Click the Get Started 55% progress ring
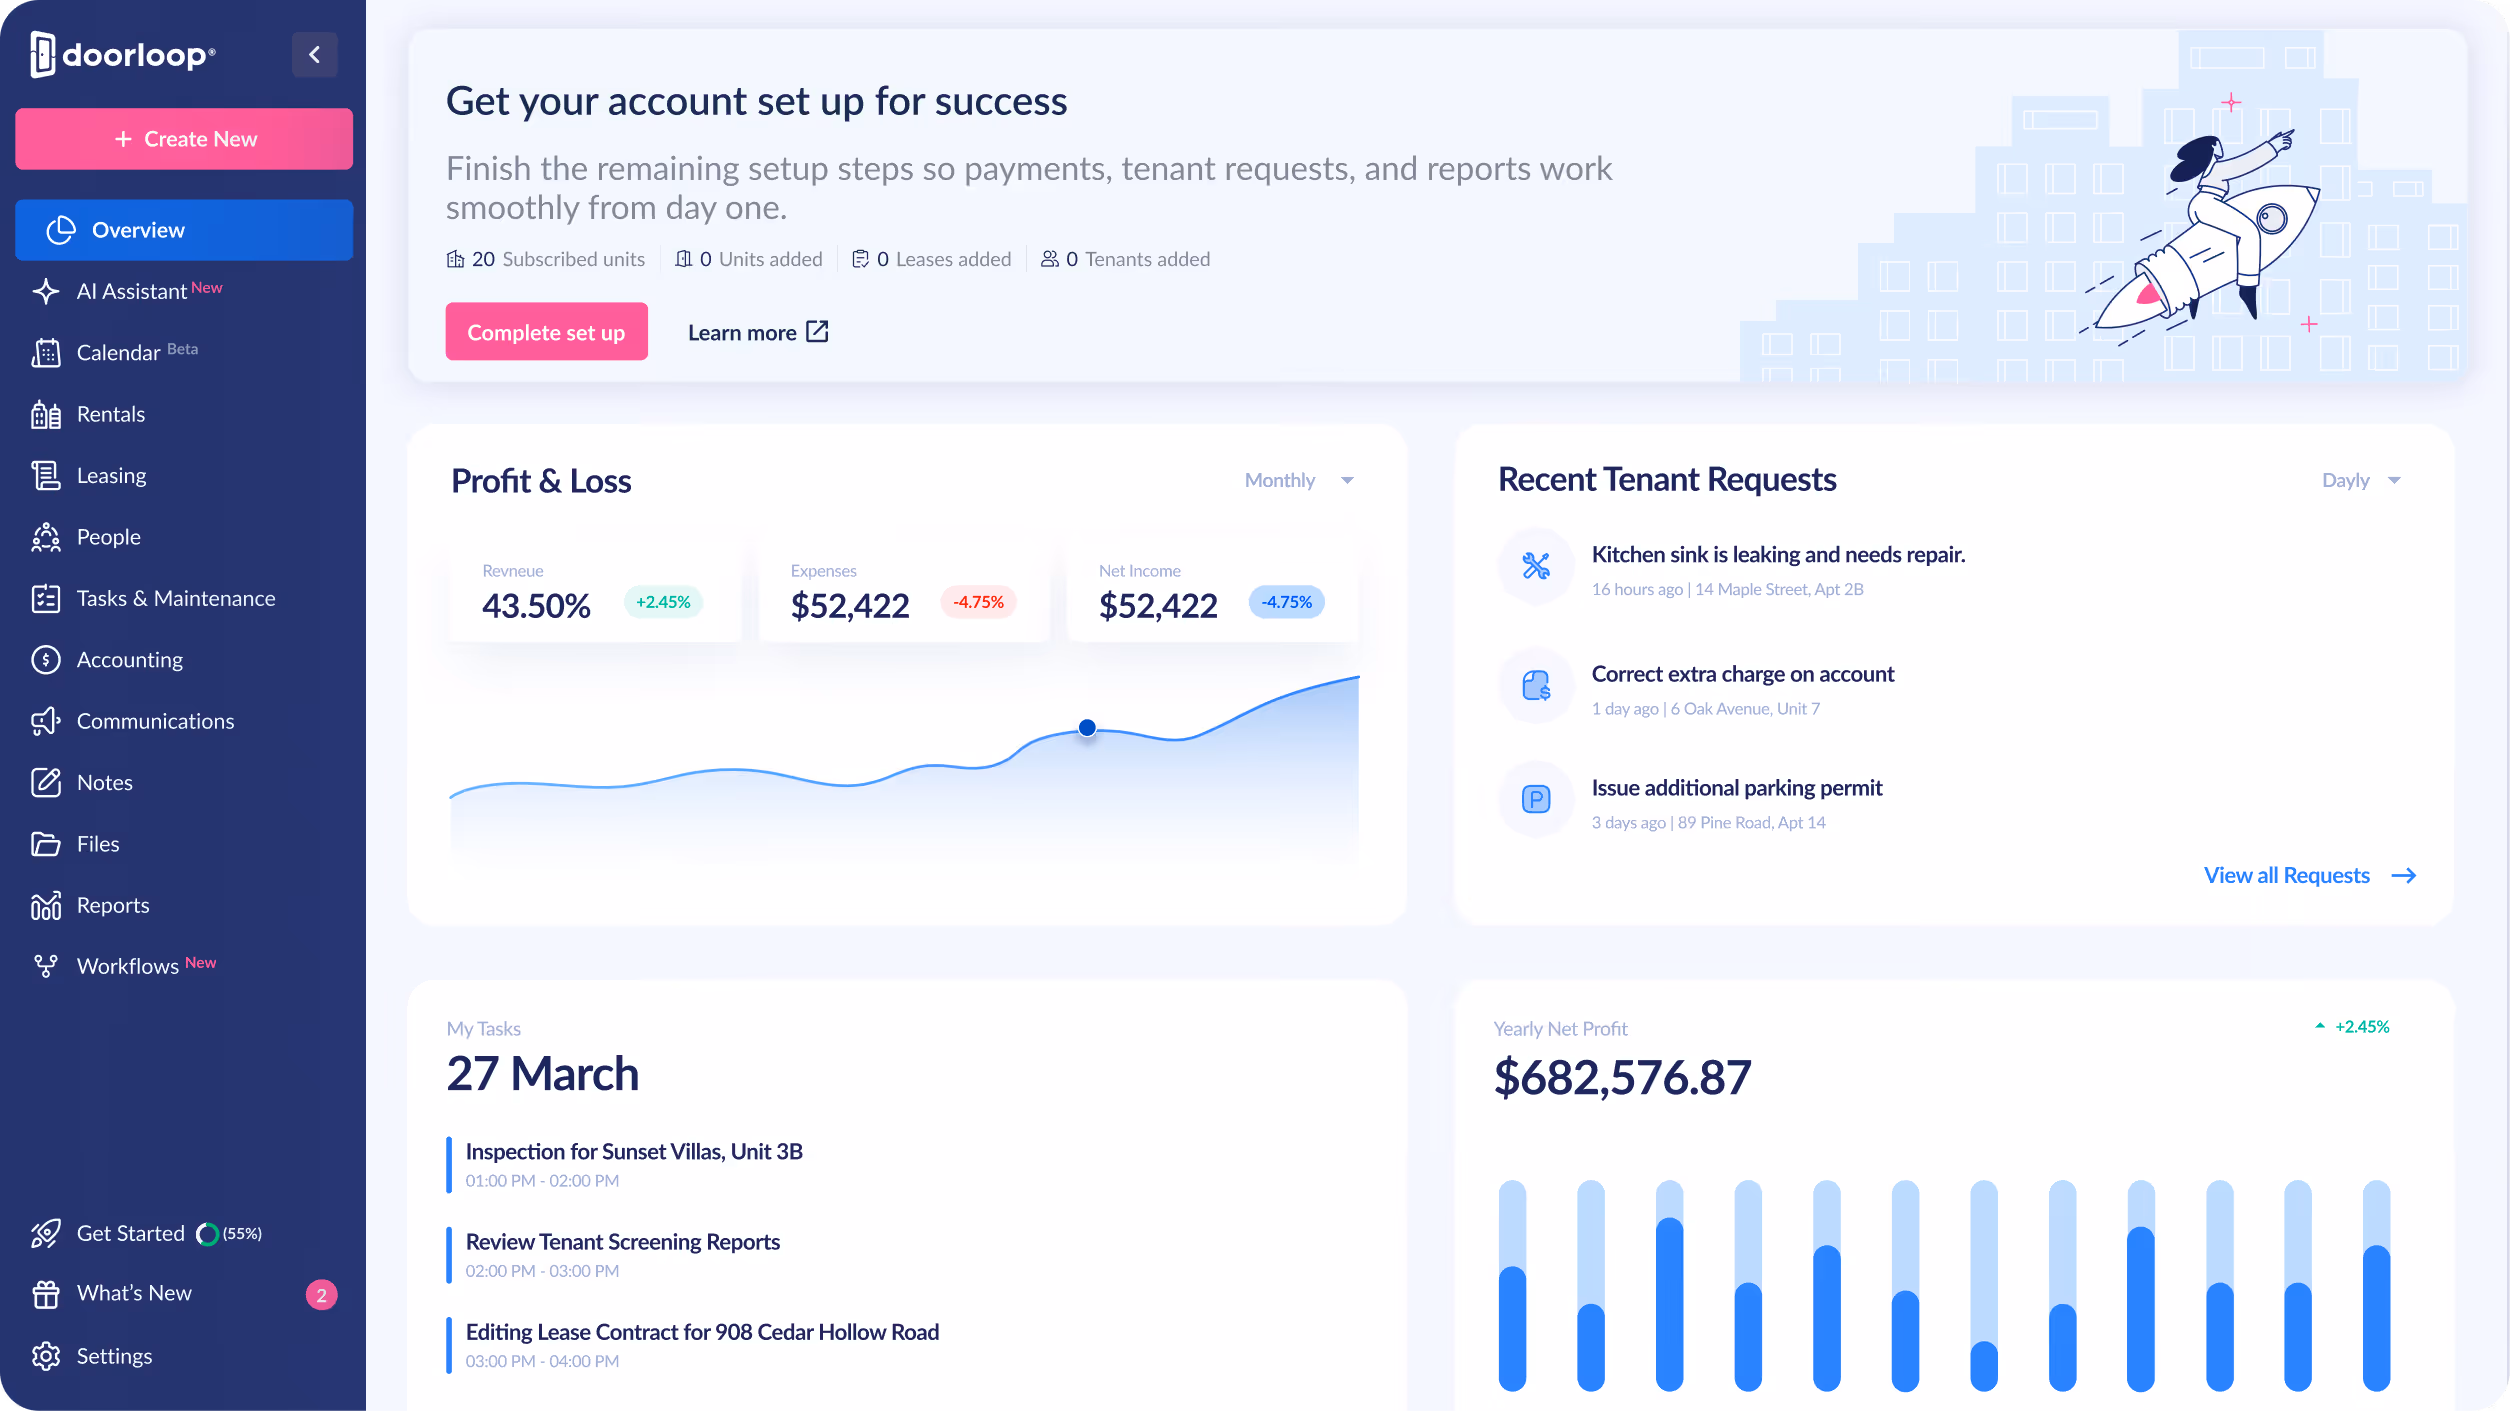Screen dimensions: 2510x1411 [x=207, y=1234]
